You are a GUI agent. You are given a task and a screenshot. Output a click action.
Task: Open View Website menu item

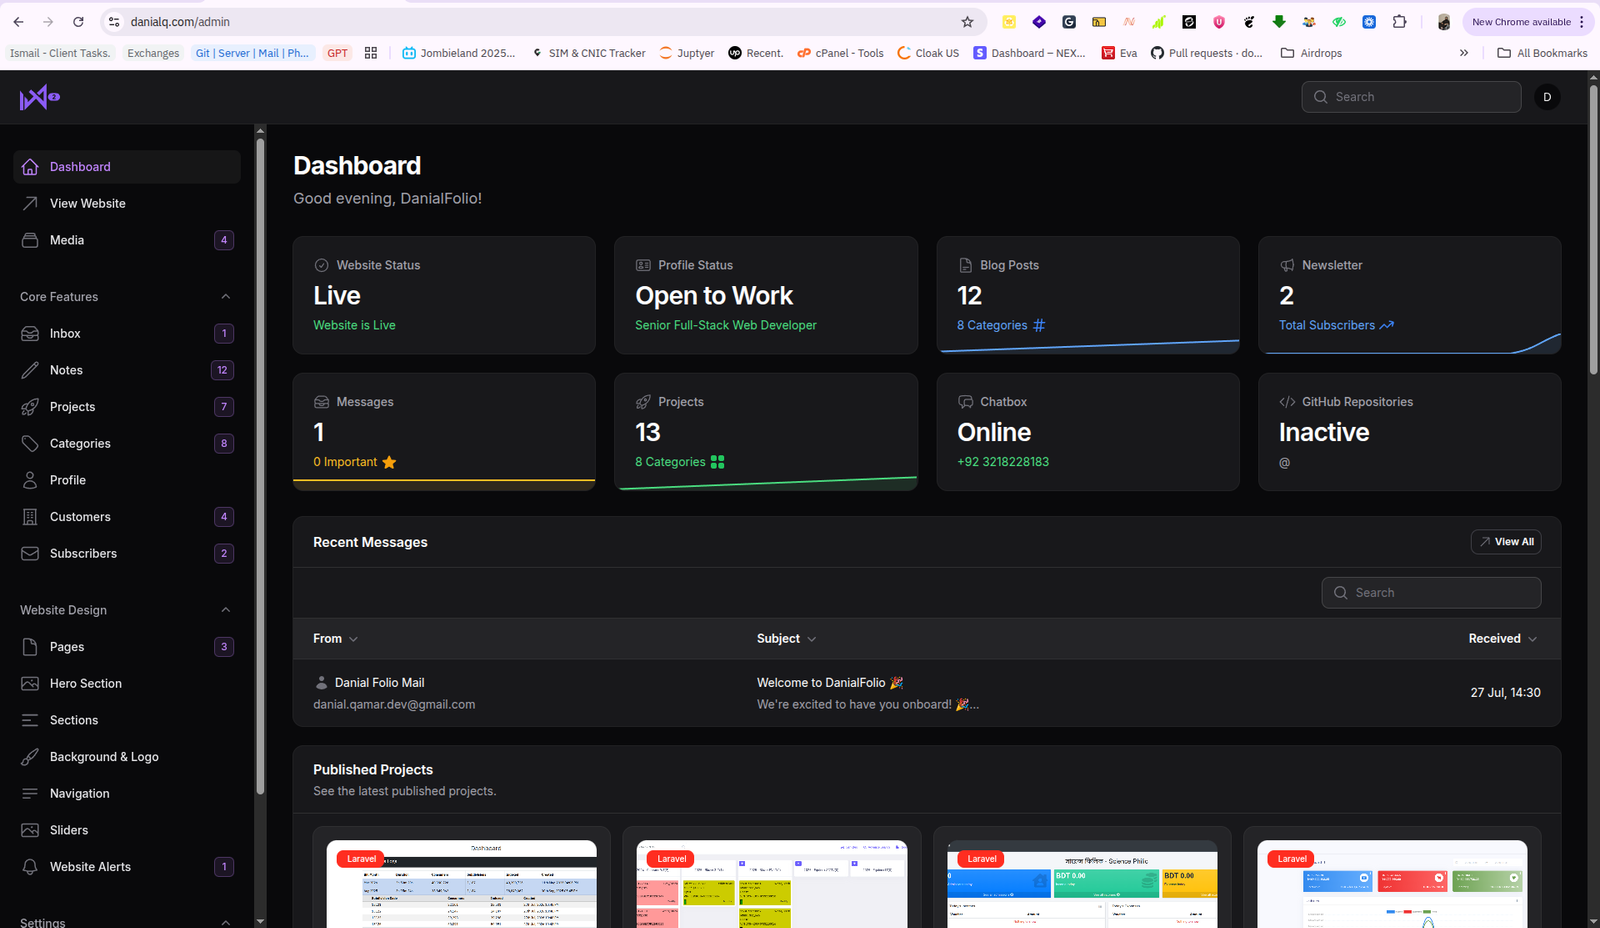[127, 203]
